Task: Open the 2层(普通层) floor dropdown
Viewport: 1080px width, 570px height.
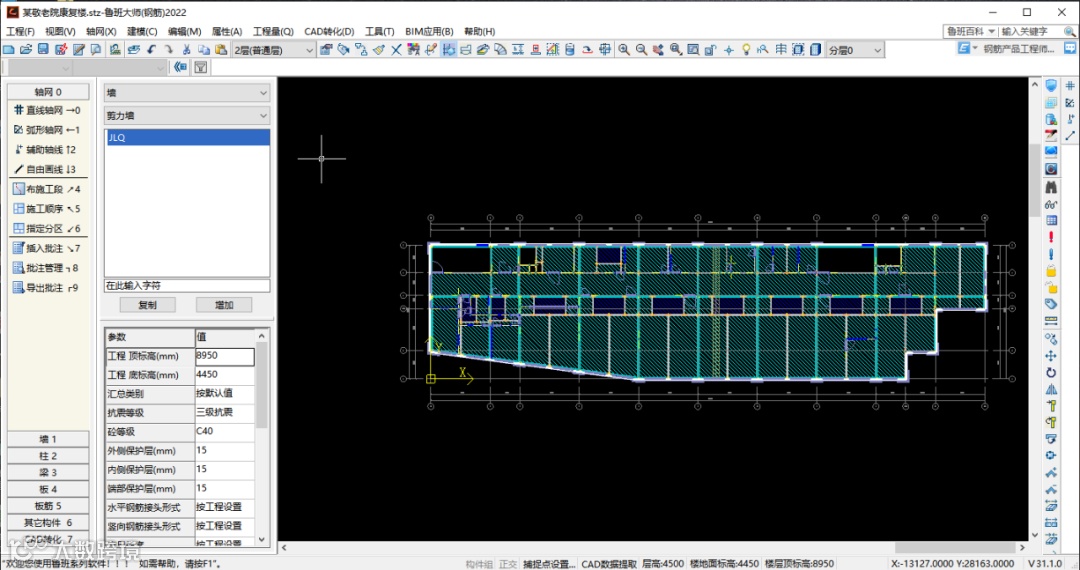Action: pyautogui.click(x=273, y=50)
